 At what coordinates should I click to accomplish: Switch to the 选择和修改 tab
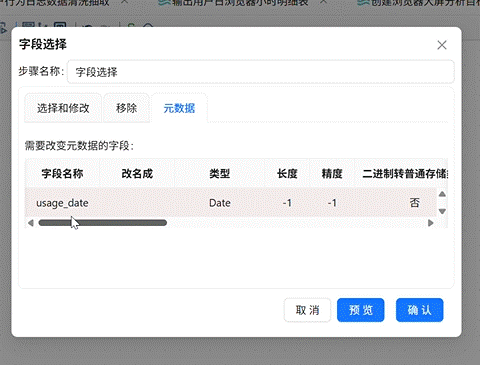point(63,108)
